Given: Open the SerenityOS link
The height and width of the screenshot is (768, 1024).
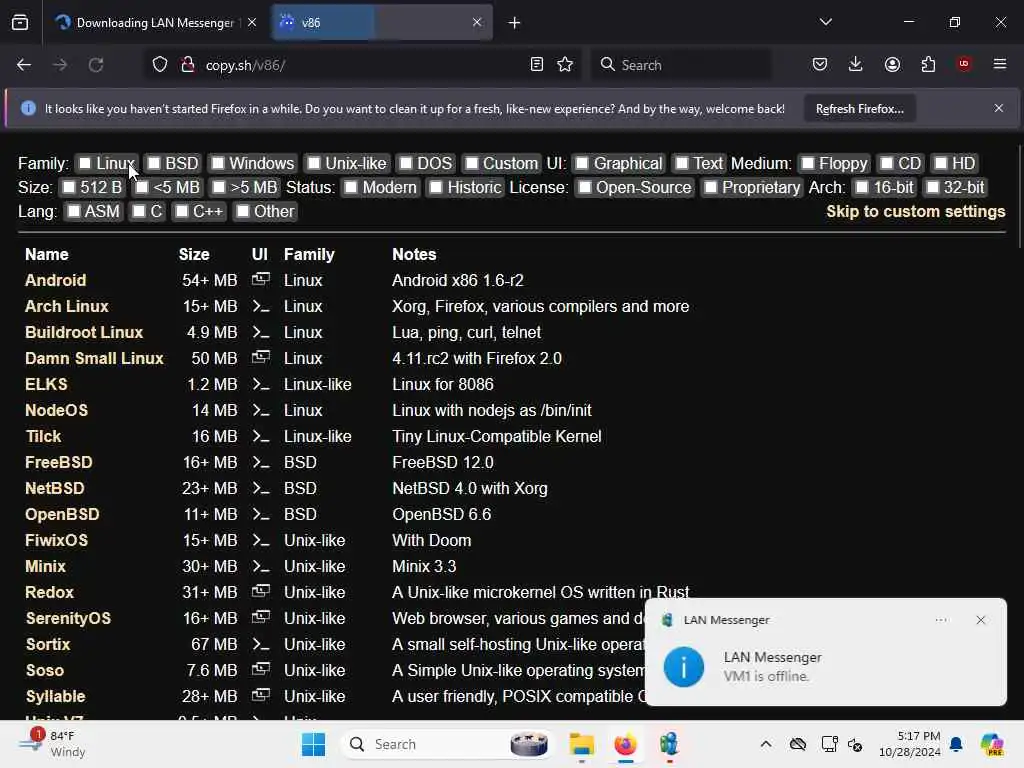Looking at the screenshot, I should pos(68,618).
